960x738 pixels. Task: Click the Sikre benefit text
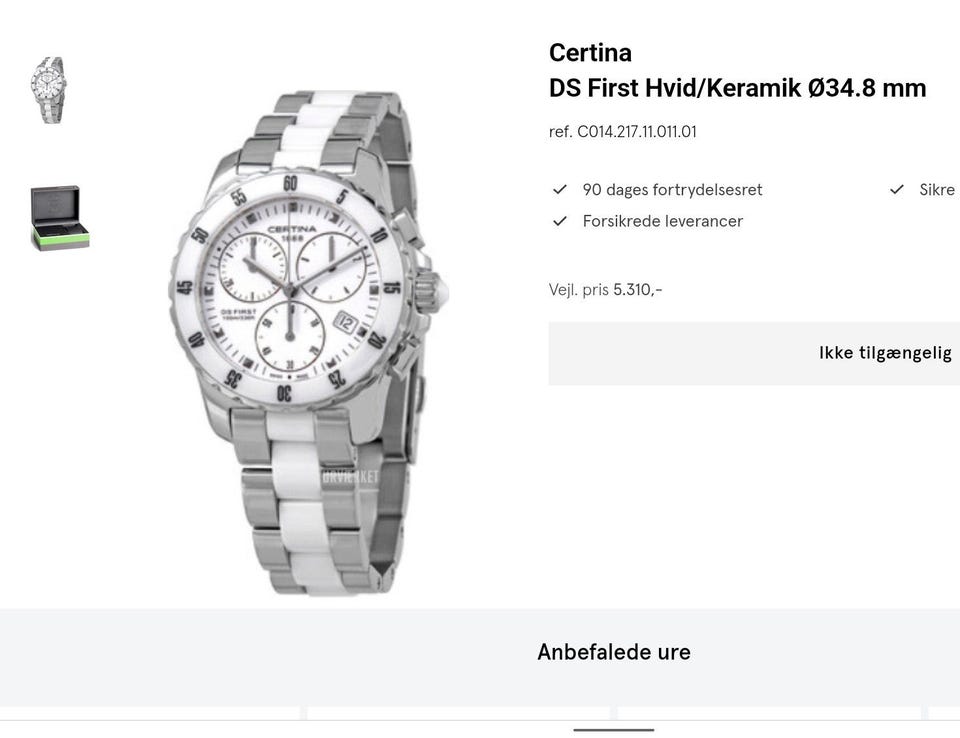click(939, 190)
